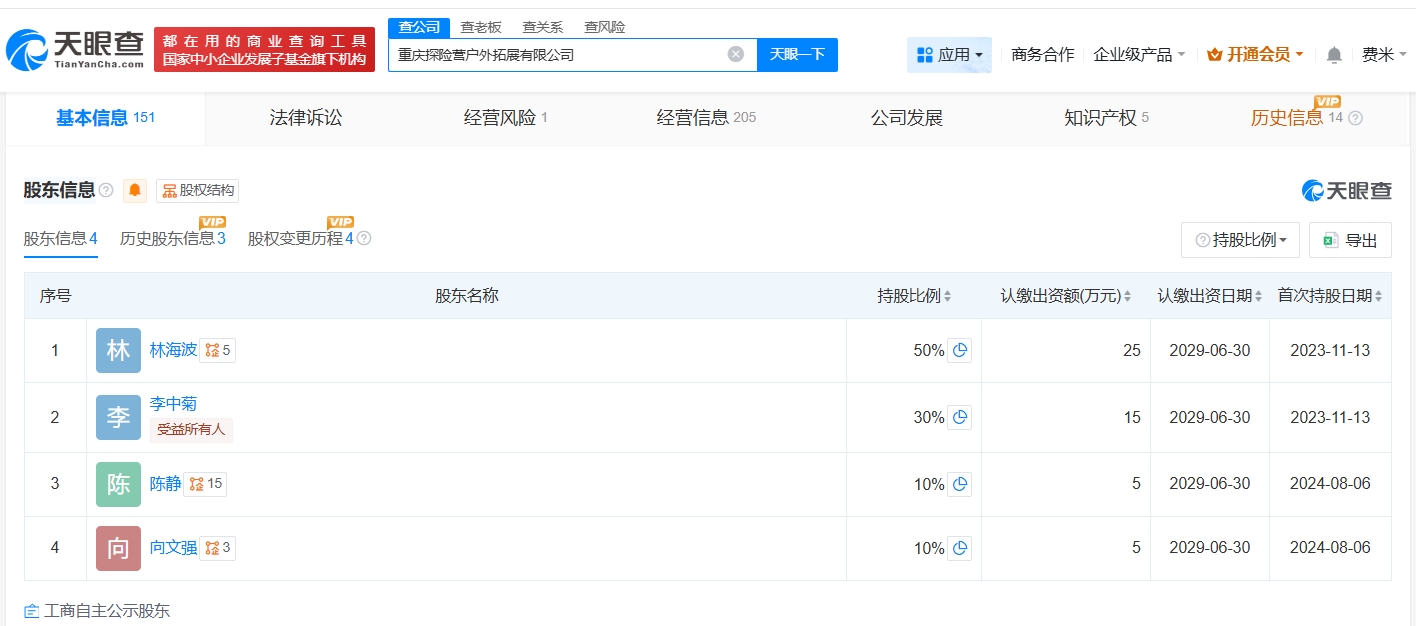Open shareholder link 林海波

pyautogui.click(x=173, y=350)
